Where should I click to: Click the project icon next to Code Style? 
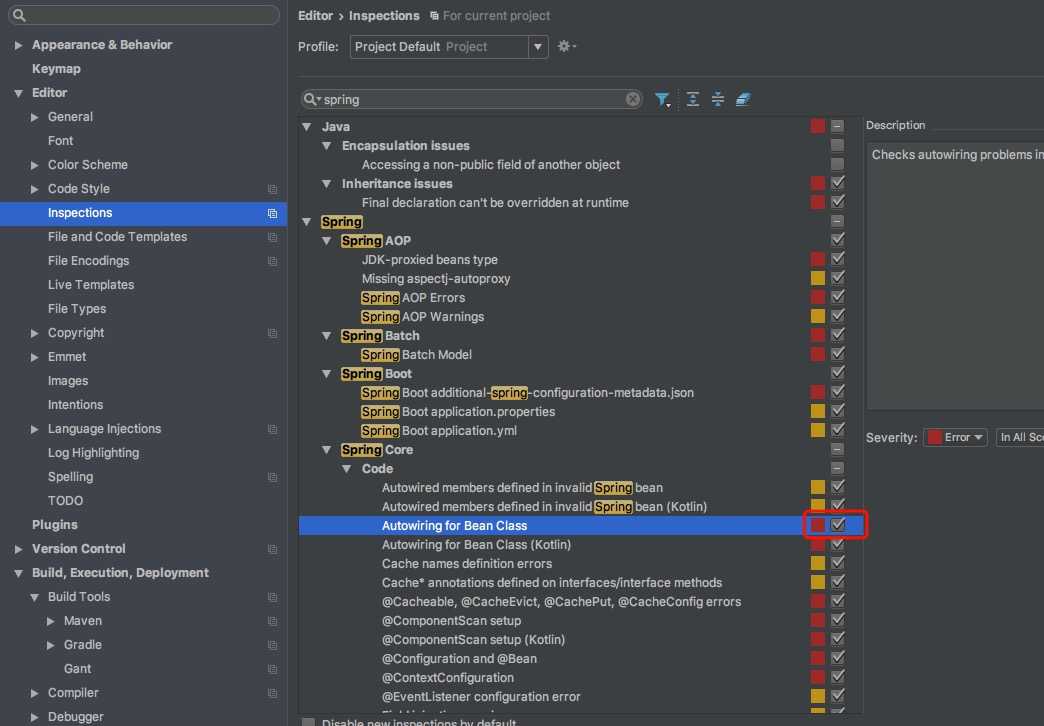(x=272, y=189)
